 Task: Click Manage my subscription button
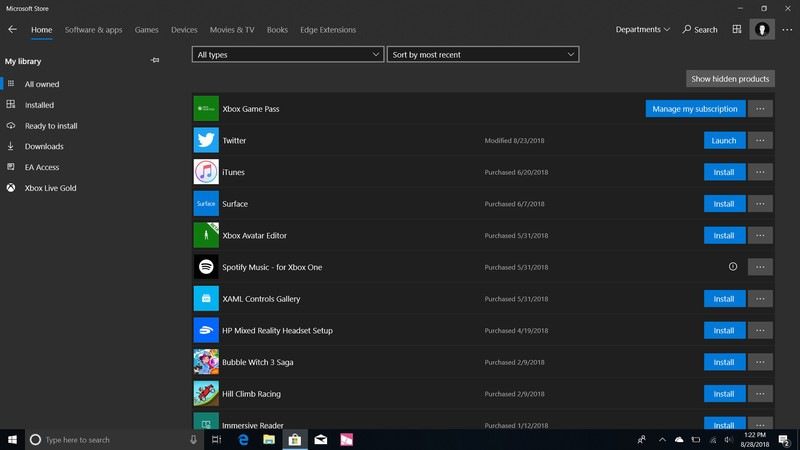click(x=695, y=109)
